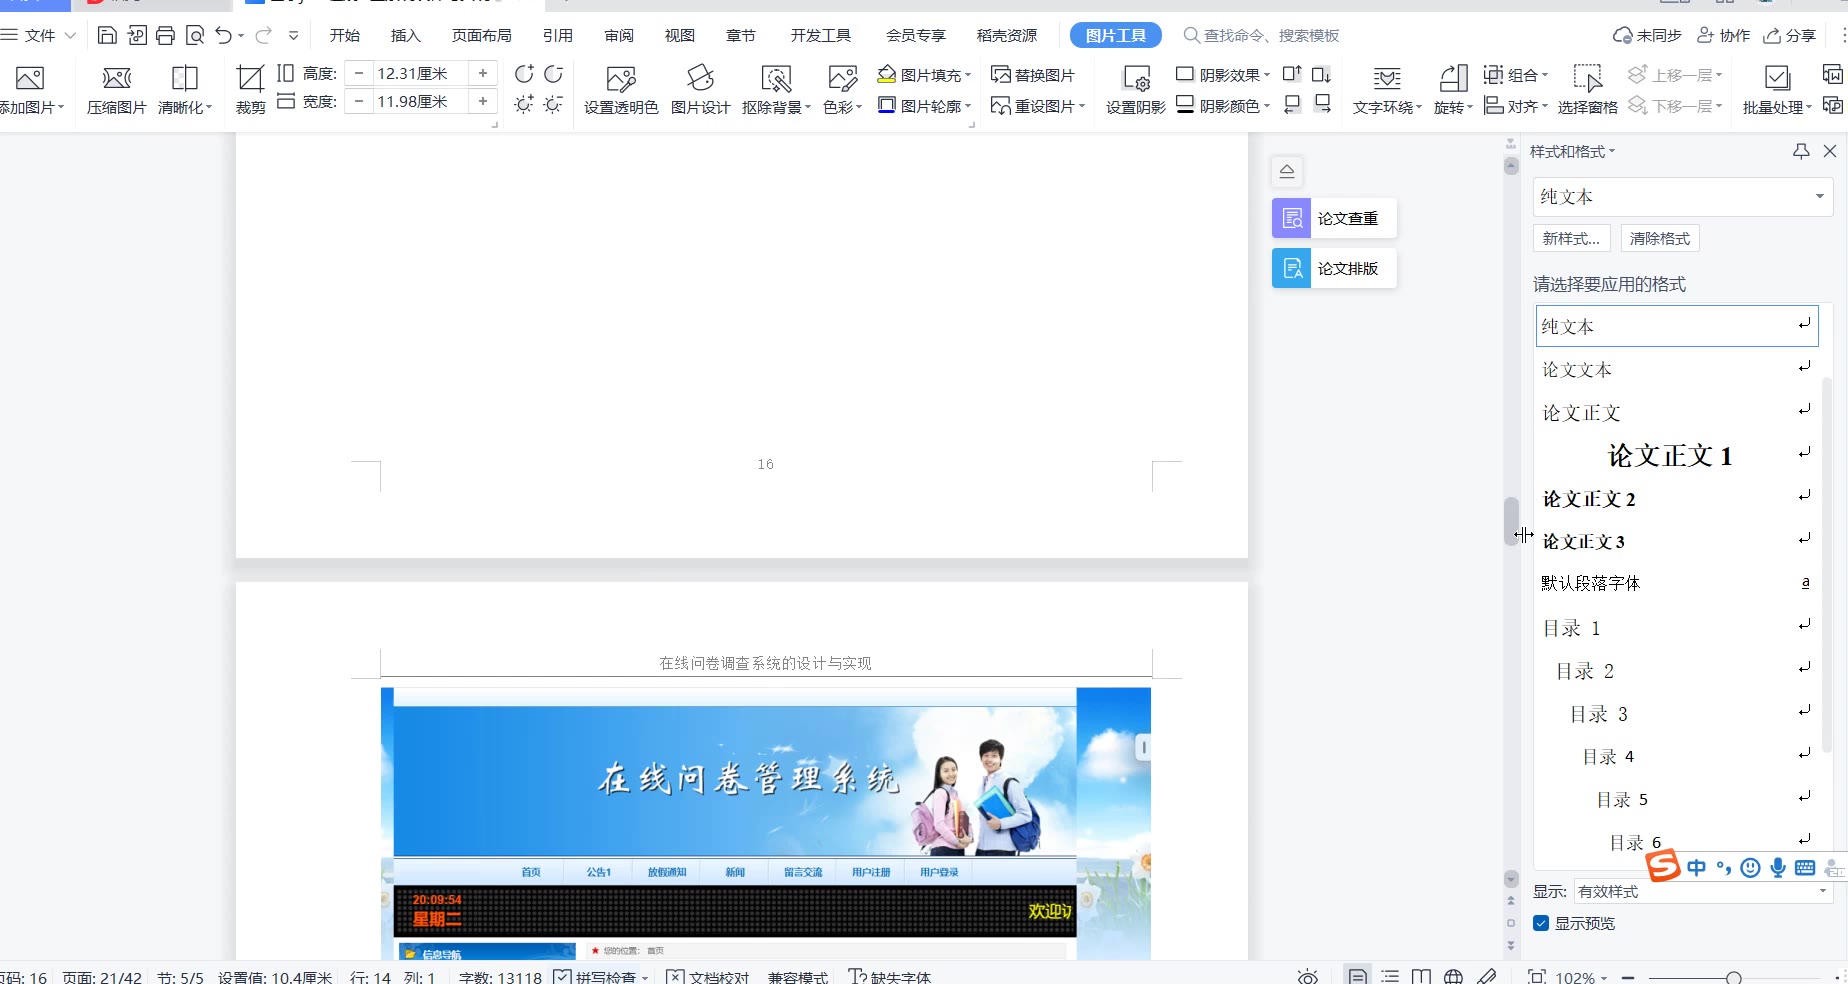Click Replace Picture (替换图片)
1848x984 pixels.
point(1033,75)
